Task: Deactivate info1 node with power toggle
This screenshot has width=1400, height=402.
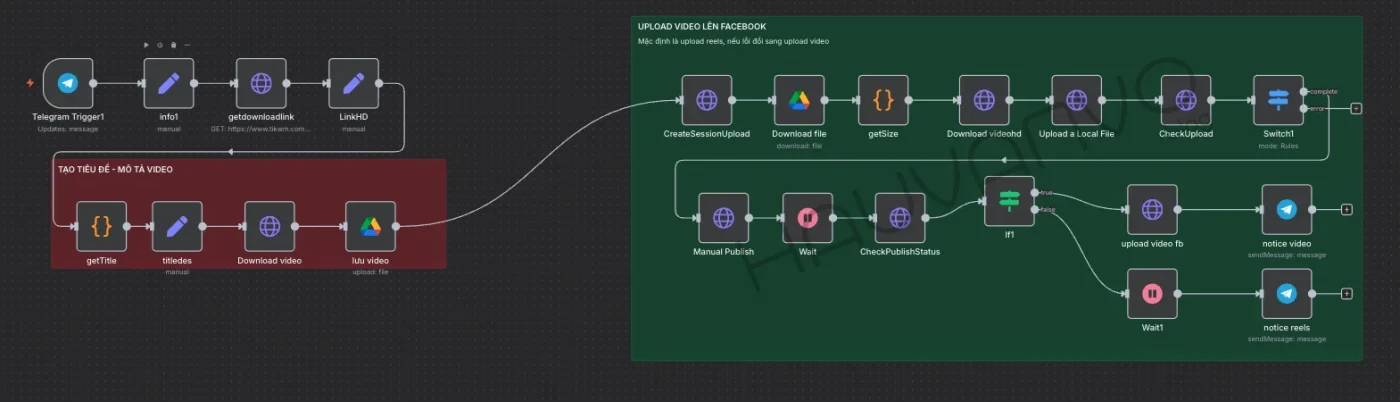Action: (160, 45)
